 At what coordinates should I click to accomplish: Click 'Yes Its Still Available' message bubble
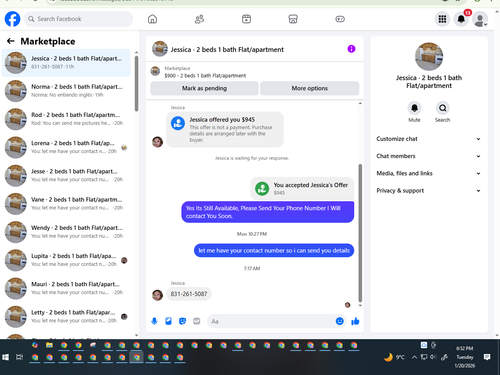[x=268, y=212]
